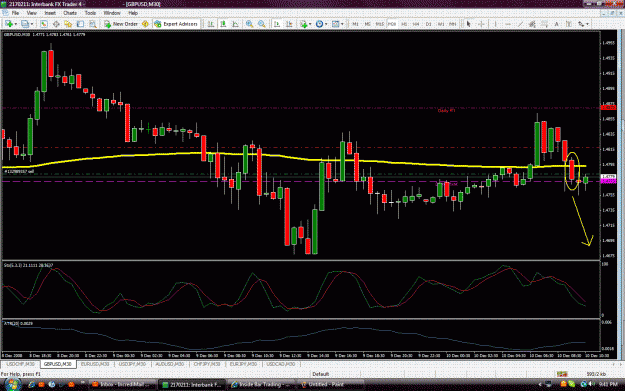Switch to the EURUSD,M30 chart tab

(95, 364)
